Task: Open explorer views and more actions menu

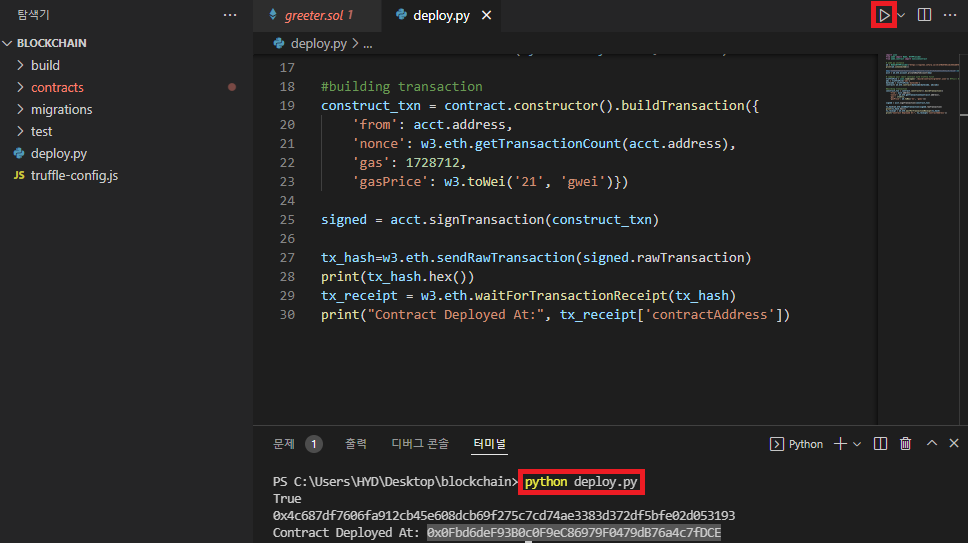Action: (x=230, y=15)
